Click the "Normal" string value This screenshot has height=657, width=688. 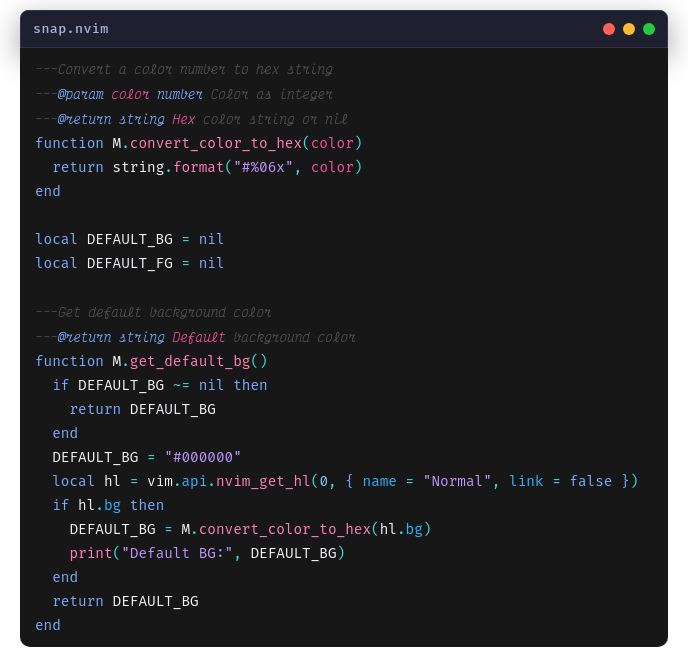coord(457,481)
